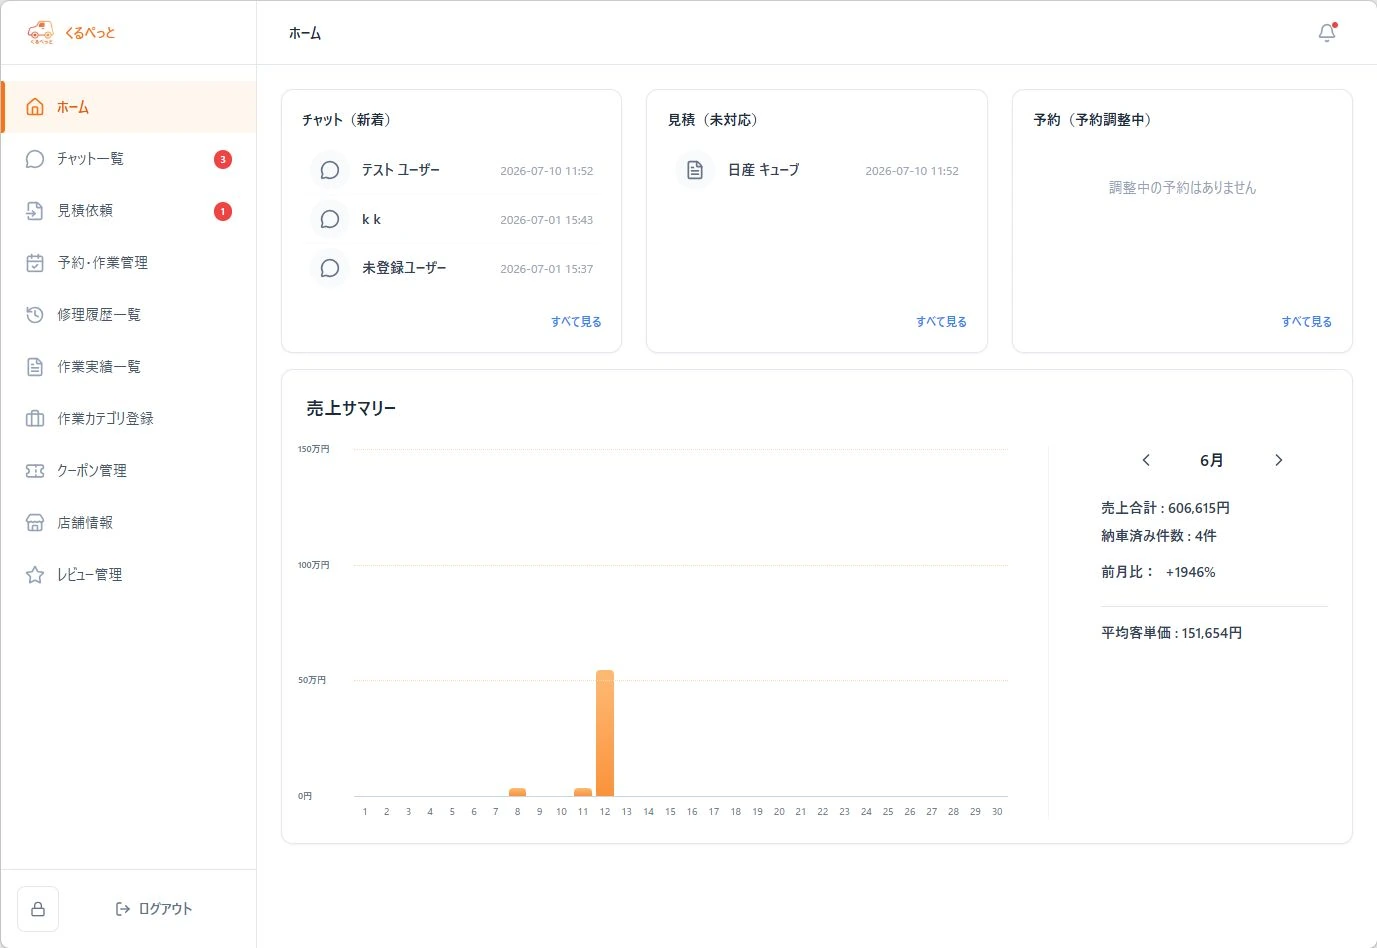Click the home icon in sidebar
The image size is (1377, 948).
(x=35, y=107)
